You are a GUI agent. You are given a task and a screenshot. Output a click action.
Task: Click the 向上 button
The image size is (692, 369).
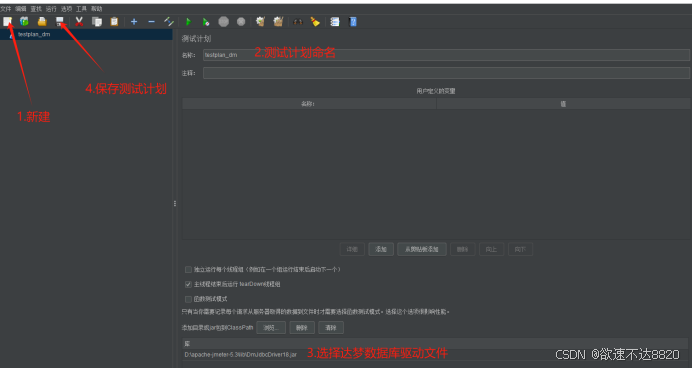(492, 249)
